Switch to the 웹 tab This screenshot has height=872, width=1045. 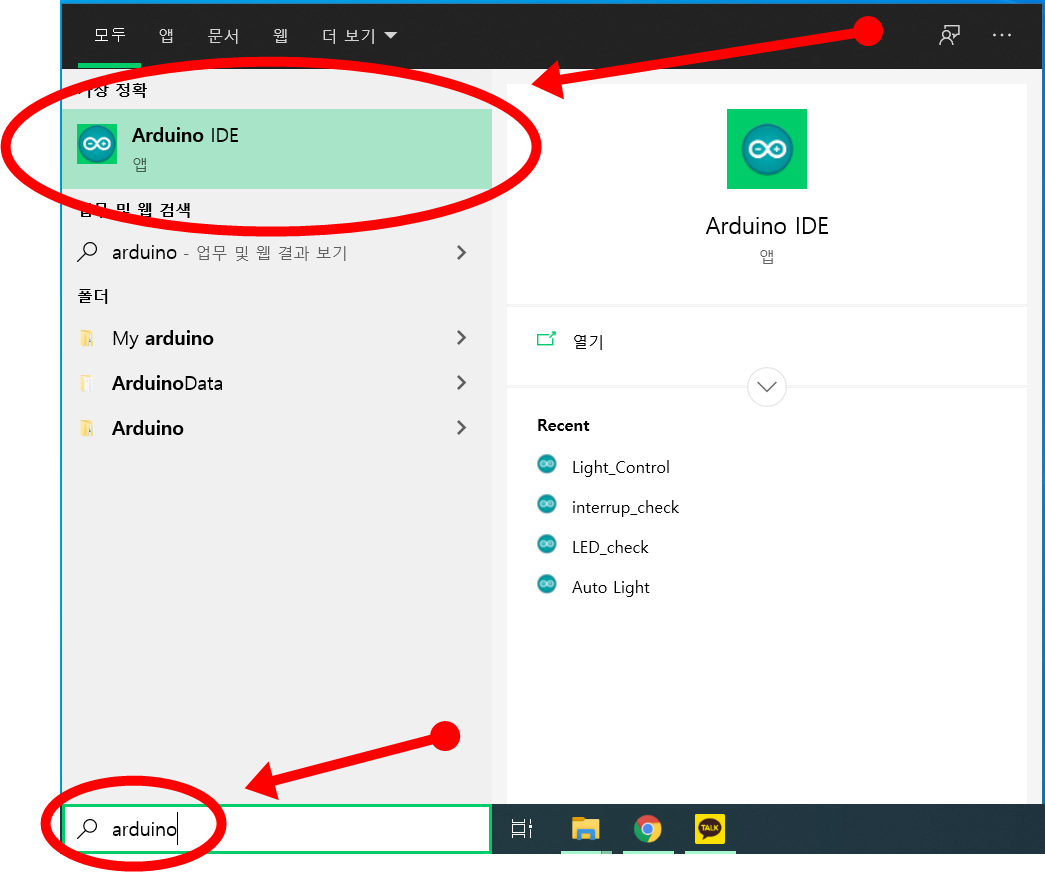click(281, 35)
